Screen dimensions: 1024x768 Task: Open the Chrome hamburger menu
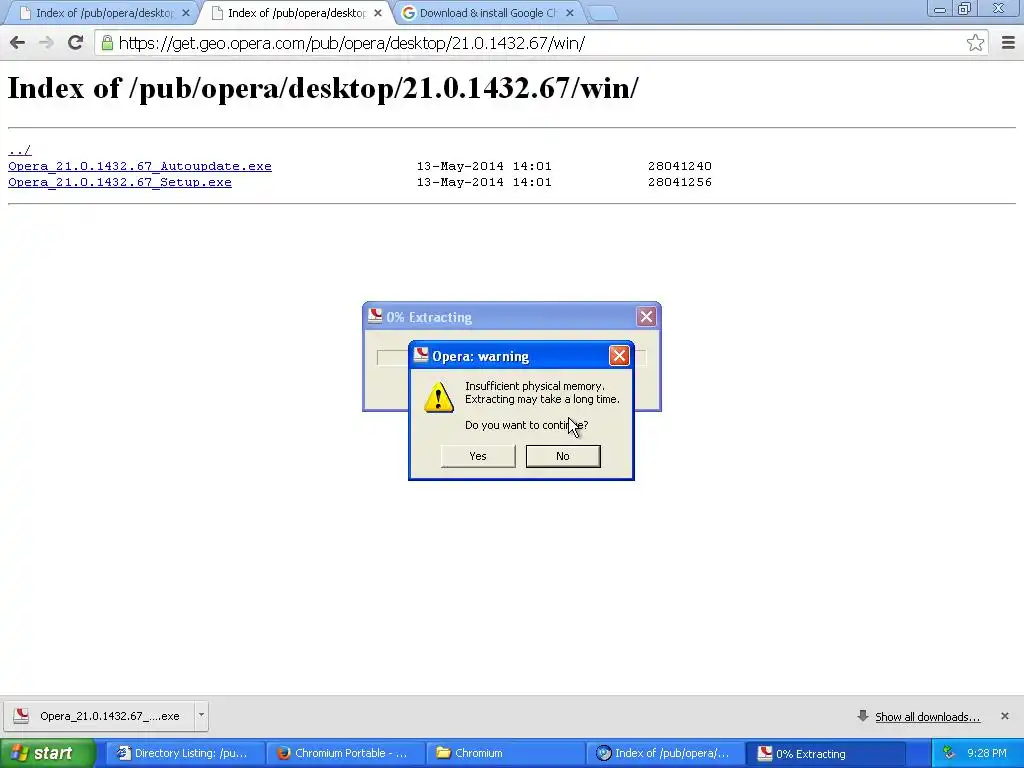pyautogui.click(x=1008, y=43)
